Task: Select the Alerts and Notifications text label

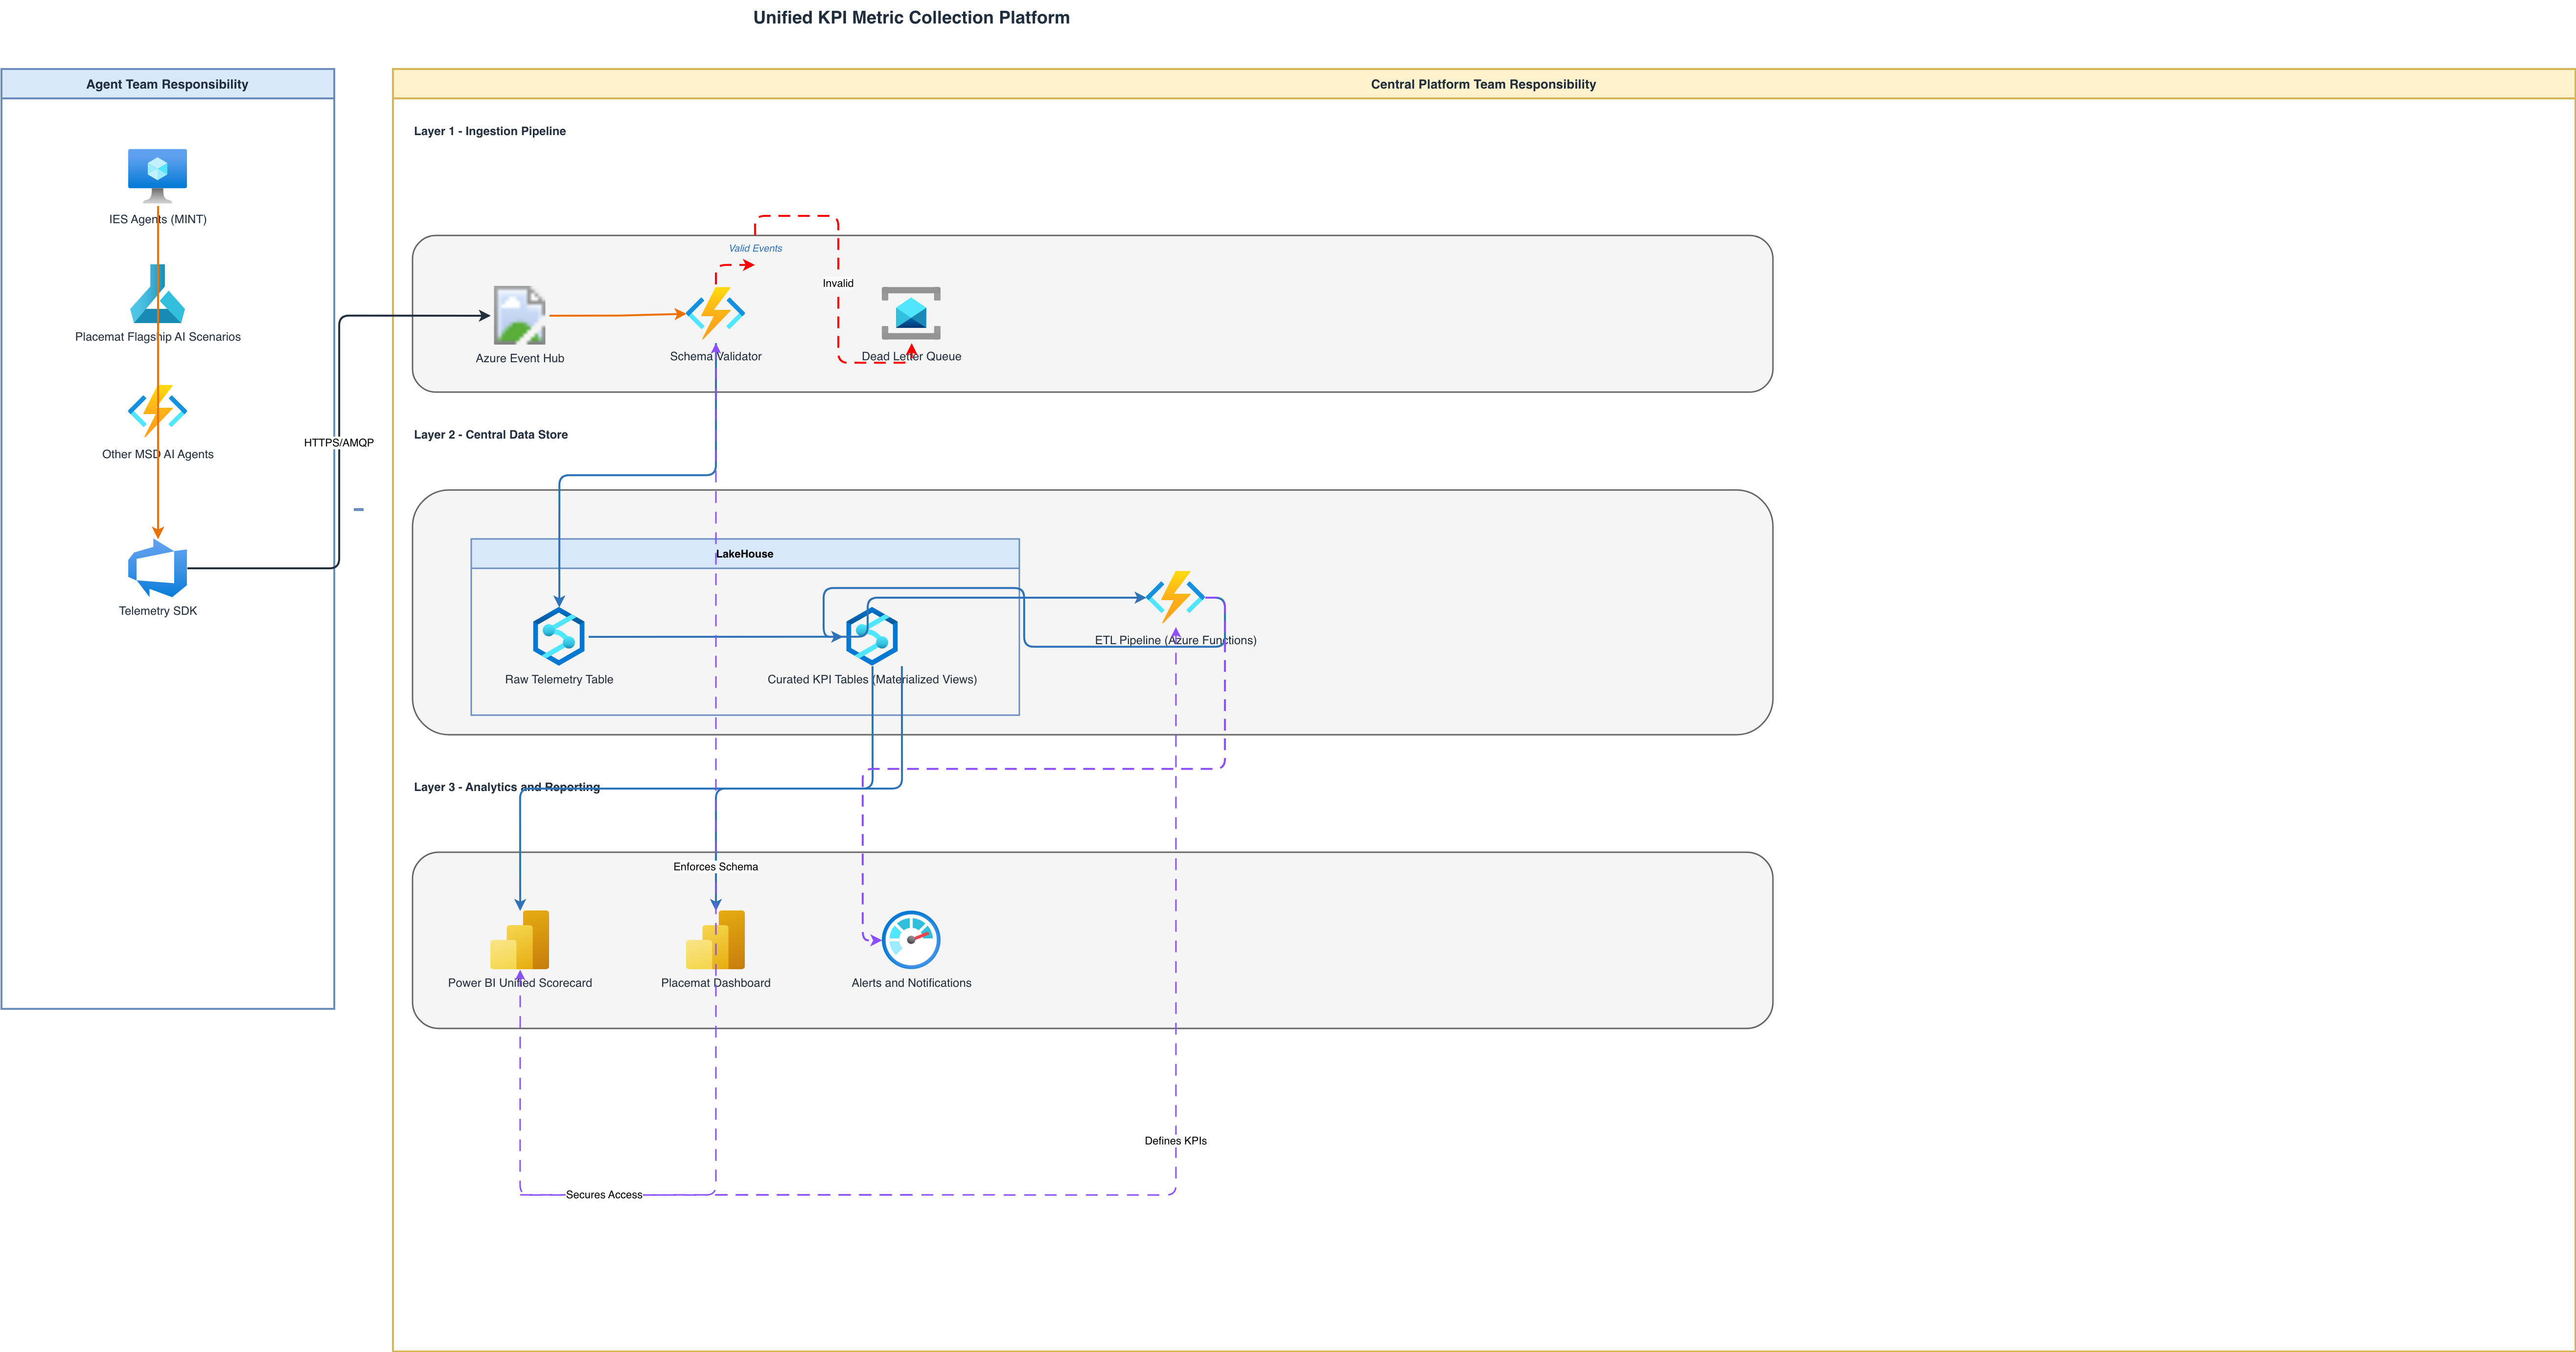Action: pos(911,983)
